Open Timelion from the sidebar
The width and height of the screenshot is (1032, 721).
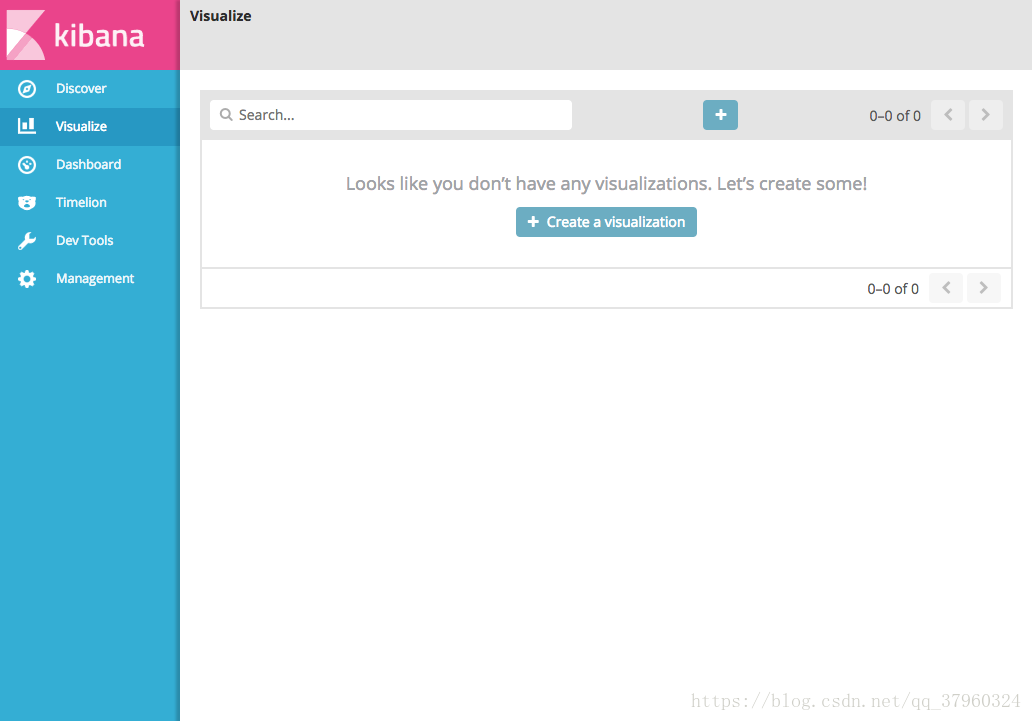pyautogui.click(x=90, y=203)
